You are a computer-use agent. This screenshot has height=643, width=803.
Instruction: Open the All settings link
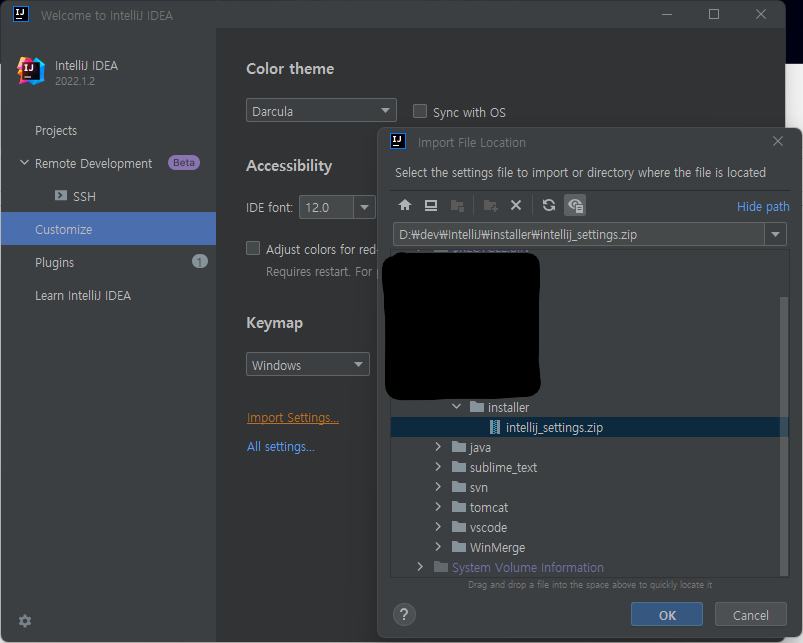click(281, 446)
